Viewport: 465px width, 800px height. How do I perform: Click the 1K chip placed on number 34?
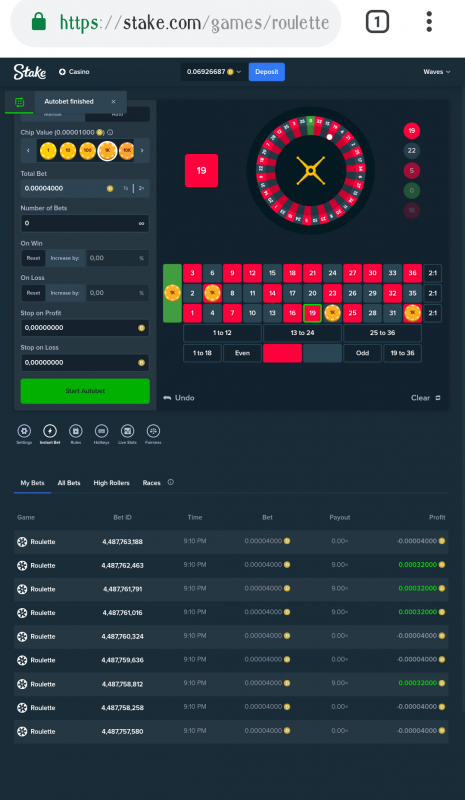[412, 313]
